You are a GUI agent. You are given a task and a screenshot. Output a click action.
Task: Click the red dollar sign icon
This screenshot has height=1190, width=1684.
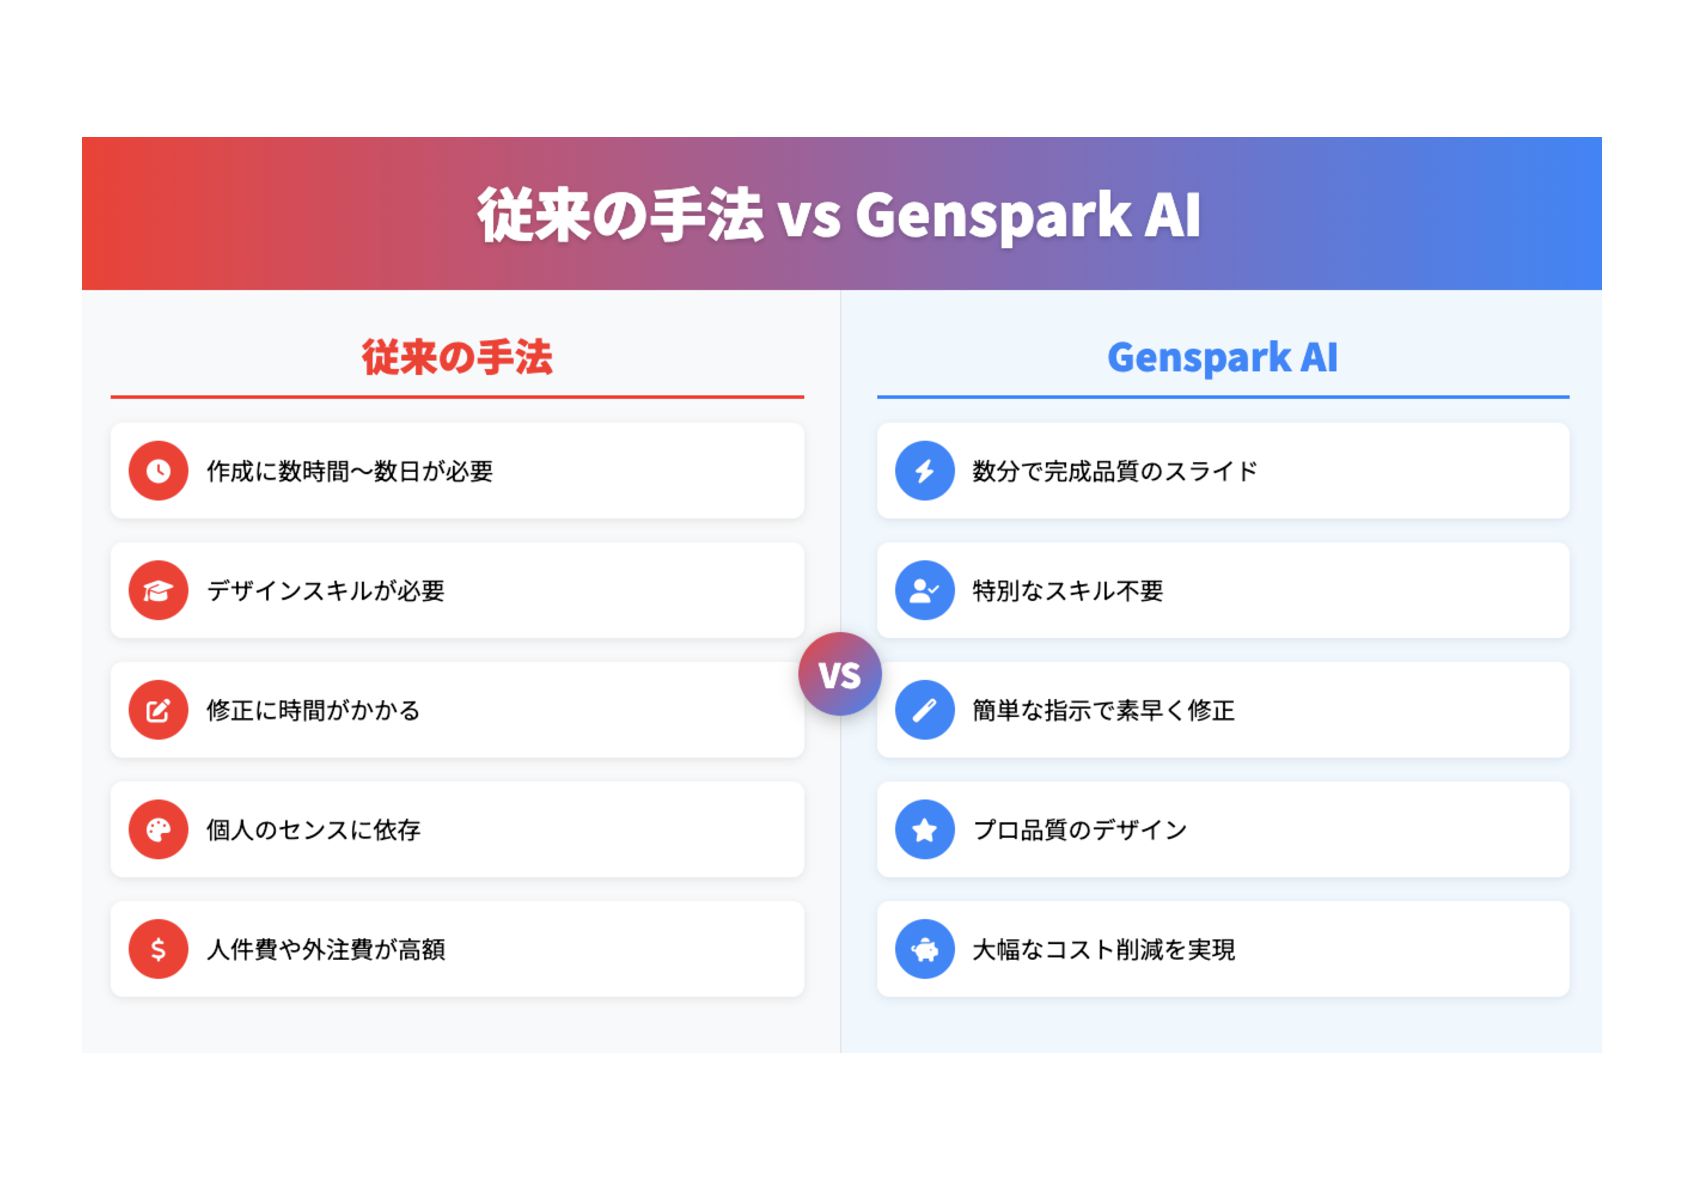[158, 949]
